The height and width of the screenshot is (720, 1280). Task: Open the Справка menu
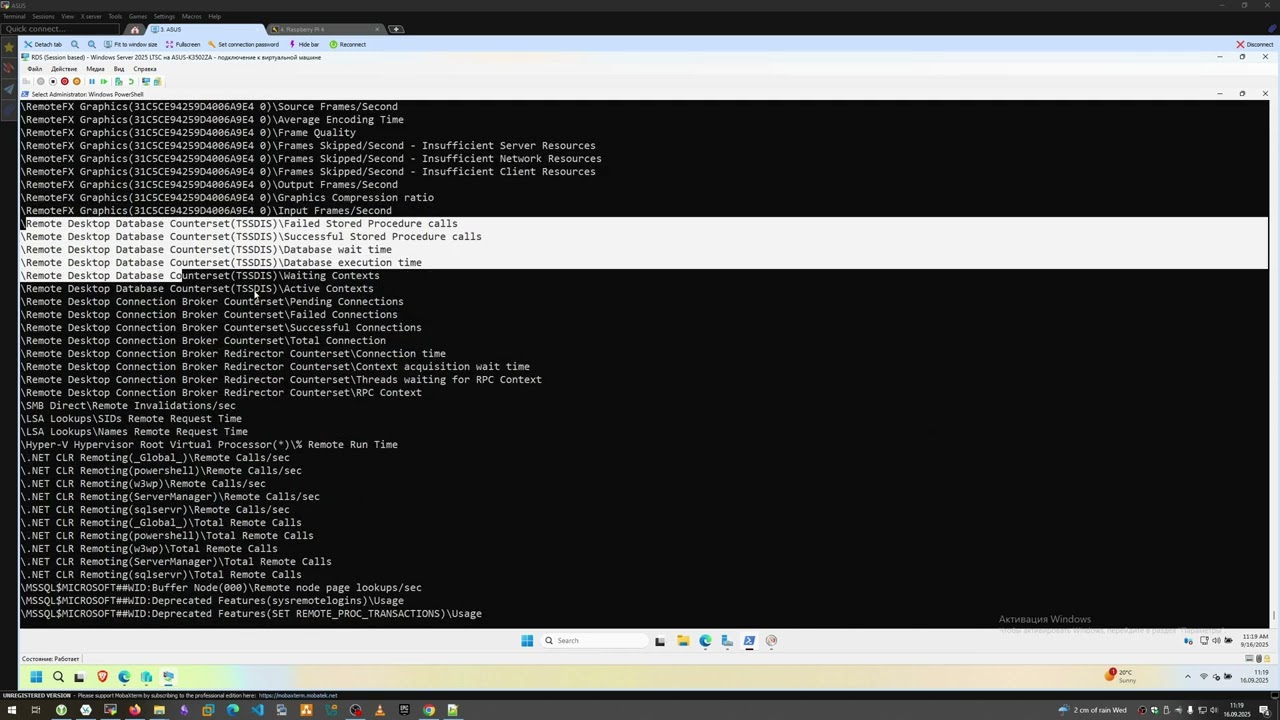[x=145, y=69]
